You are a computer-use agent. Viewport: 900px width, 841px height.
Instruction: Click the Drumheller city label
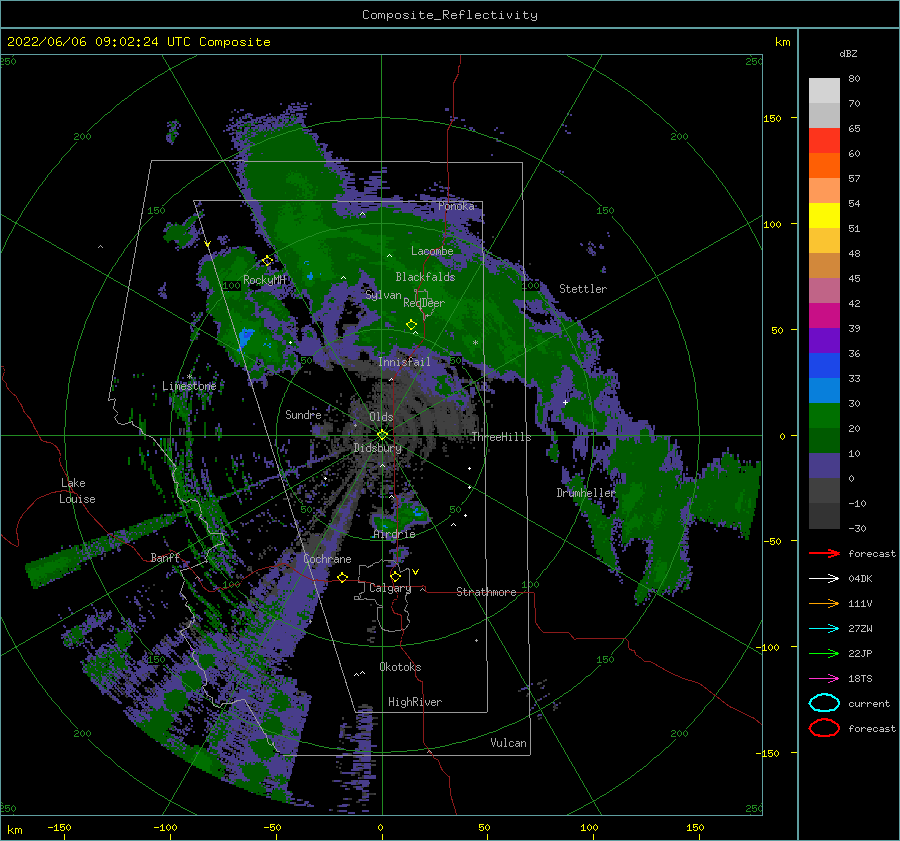point(585,493)
